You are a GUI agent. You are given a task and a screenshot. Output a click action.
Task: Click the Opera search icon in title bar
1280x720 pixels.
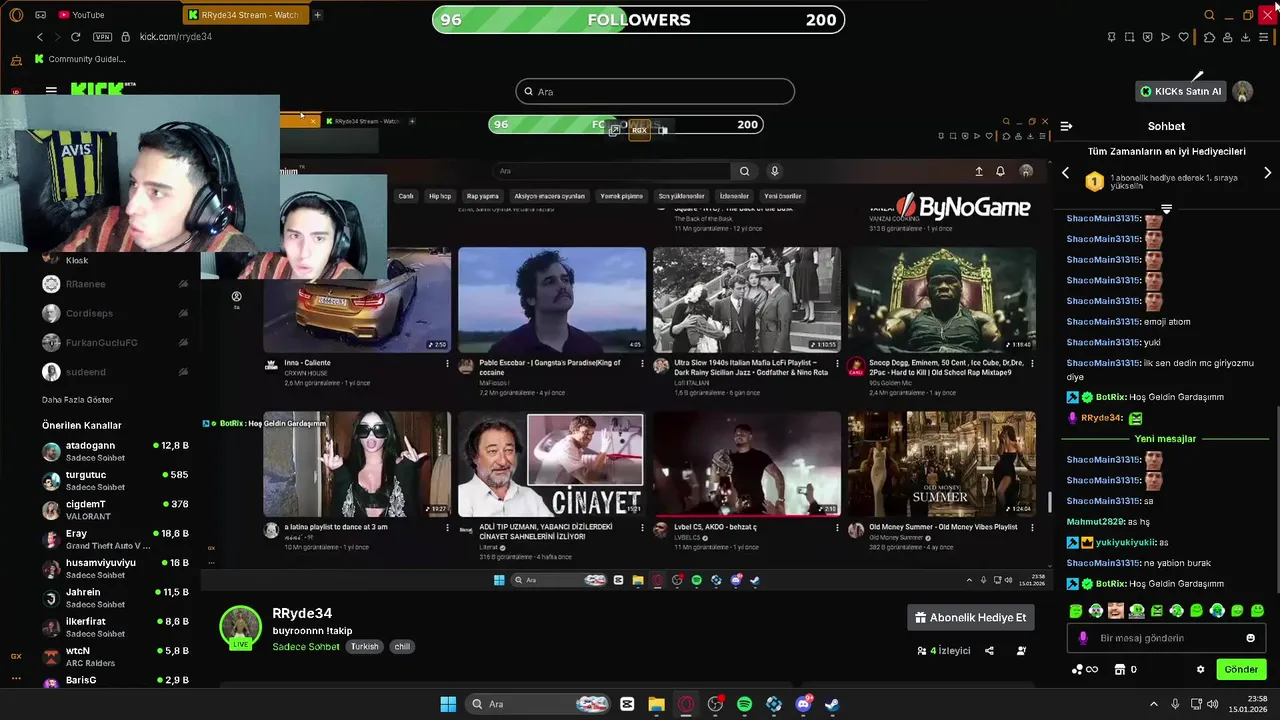[x=1209, y=15]
